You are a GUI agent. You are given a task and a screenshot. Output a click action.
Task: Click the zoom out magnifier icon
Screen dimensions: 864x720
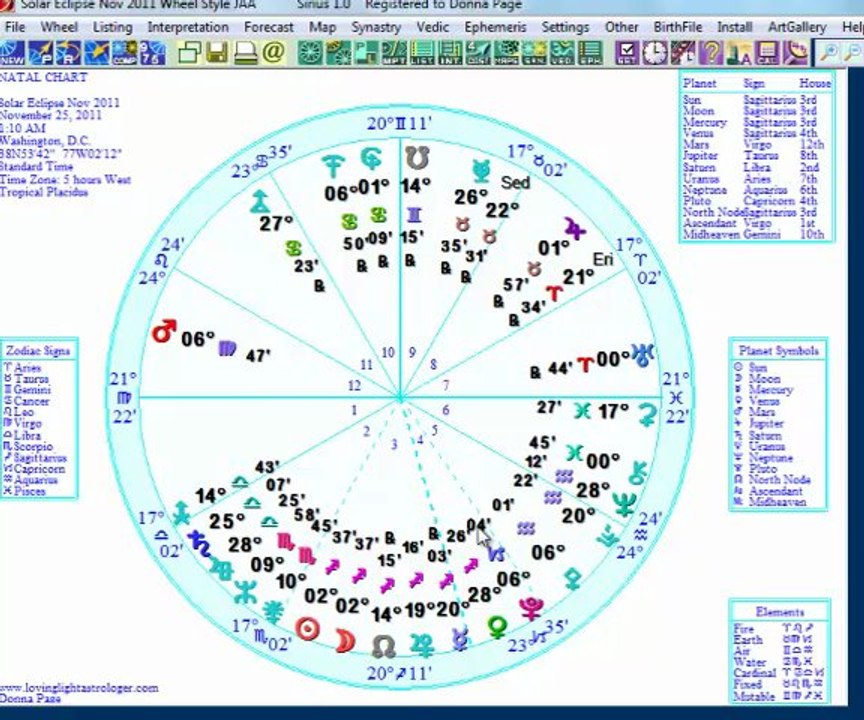click(x=853, y=53)
